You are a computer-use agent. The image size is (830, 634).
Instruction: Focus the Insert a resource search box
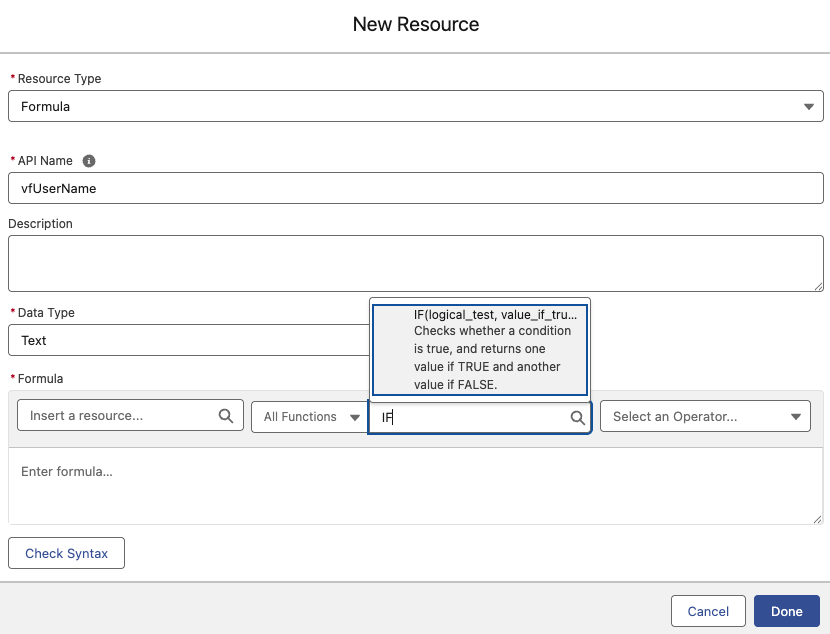click(x=120, y=416)
